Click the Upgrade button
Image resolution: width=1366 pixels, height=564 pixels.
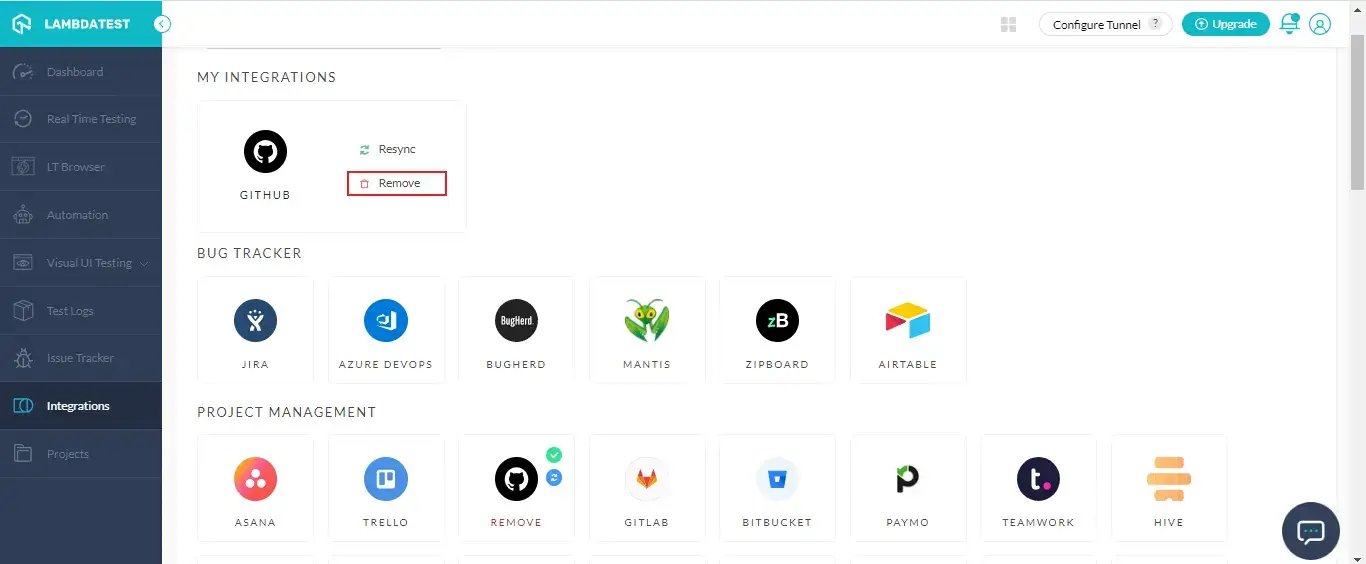[x=1225, y=24]
